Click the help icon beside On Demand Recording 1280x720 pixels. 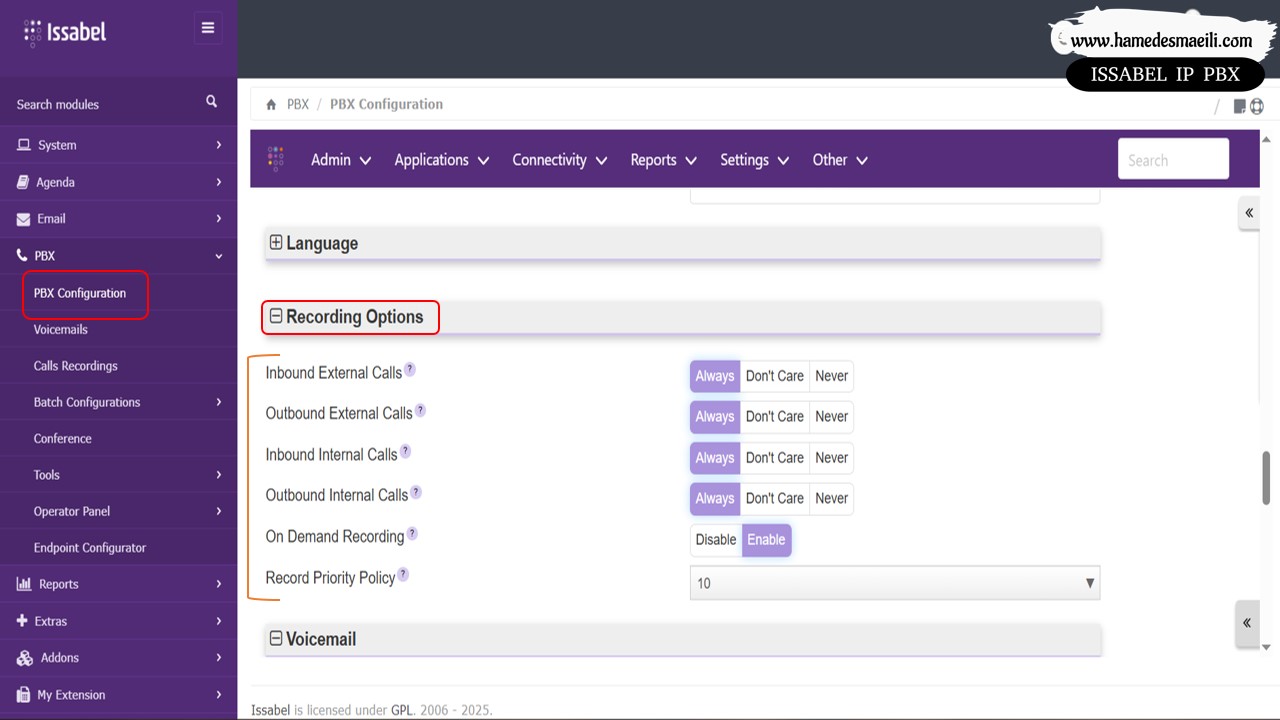coord(412,534)
